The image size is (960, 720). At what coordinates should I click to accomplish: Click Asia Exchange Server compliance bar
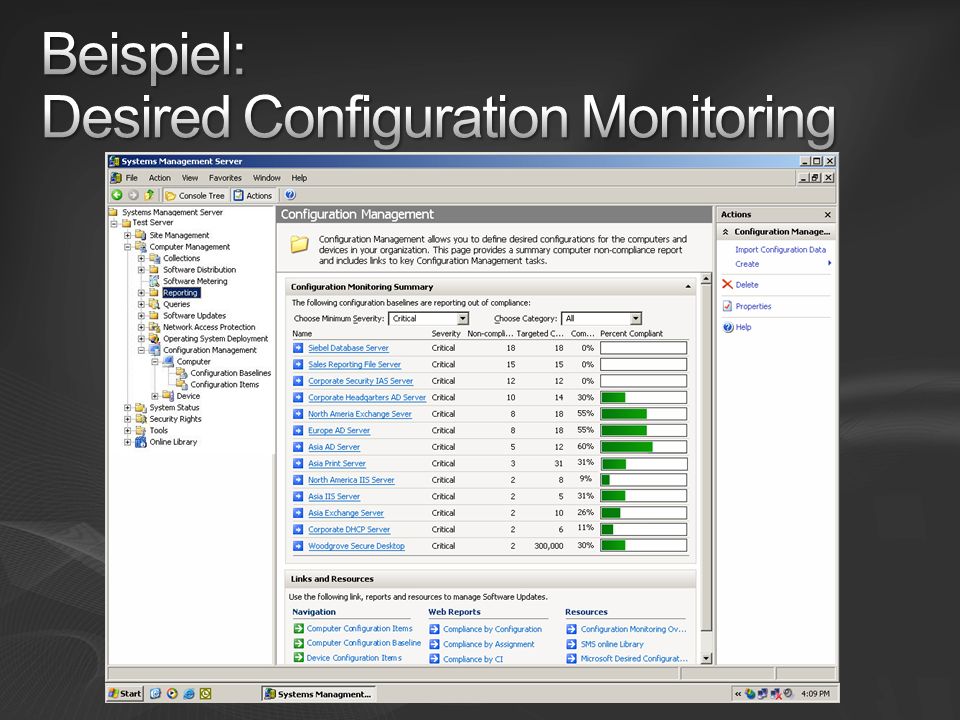click(643, 513)
